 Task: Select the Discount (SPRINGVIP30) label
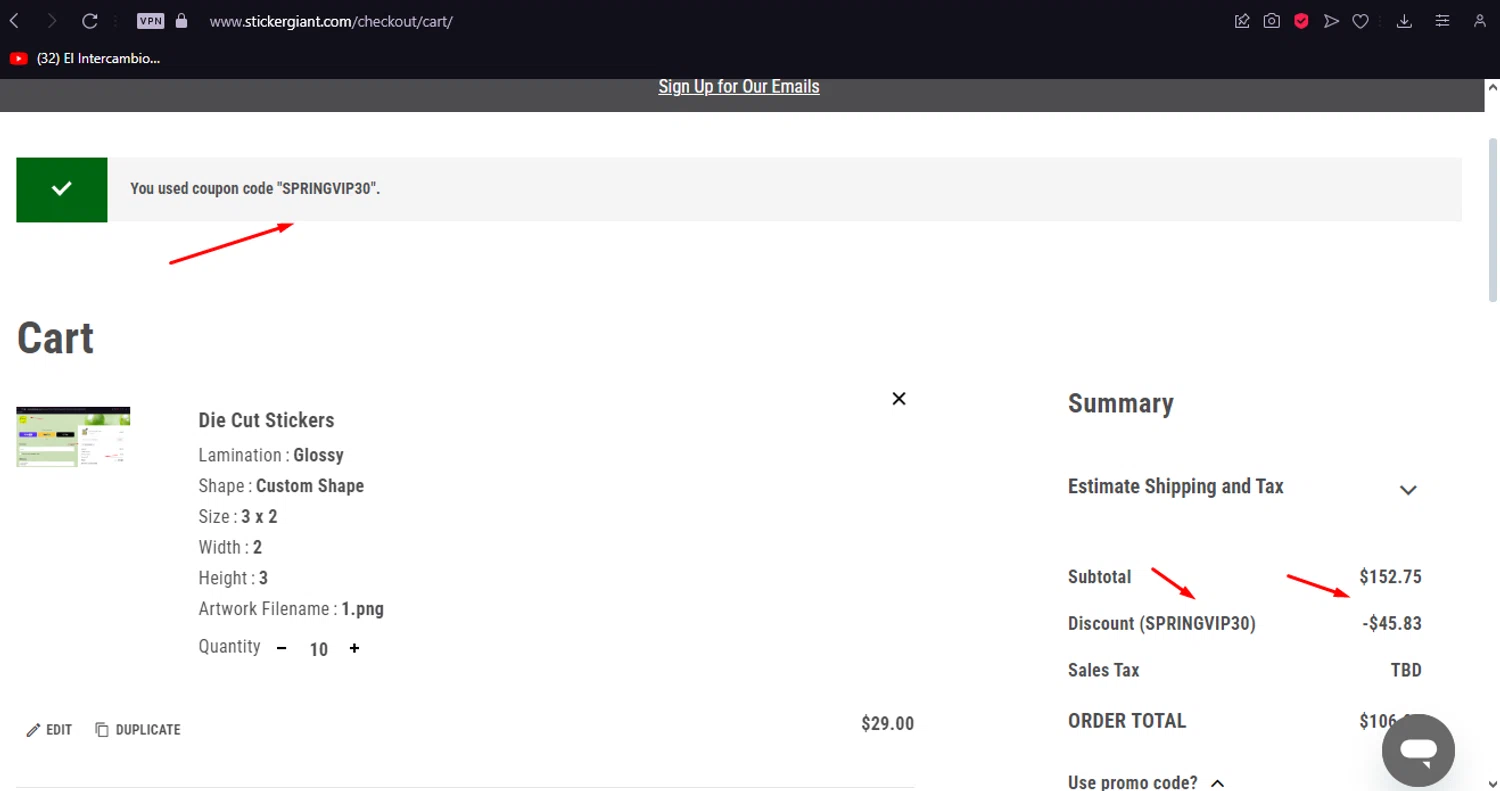click(1162, 624)
